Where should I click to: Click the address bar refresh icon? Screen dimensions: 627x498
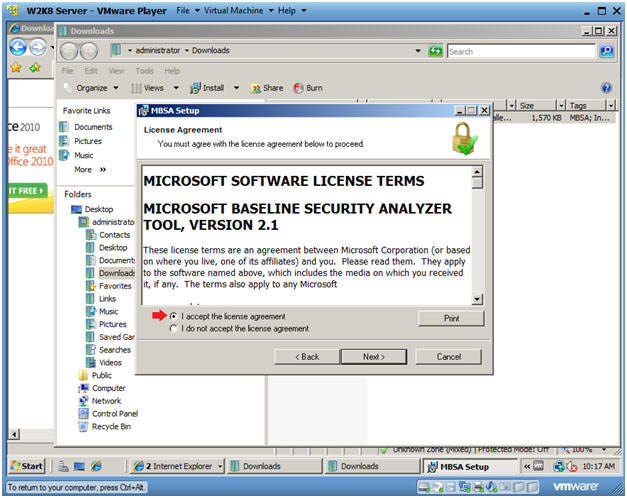[x=435, y=51]
